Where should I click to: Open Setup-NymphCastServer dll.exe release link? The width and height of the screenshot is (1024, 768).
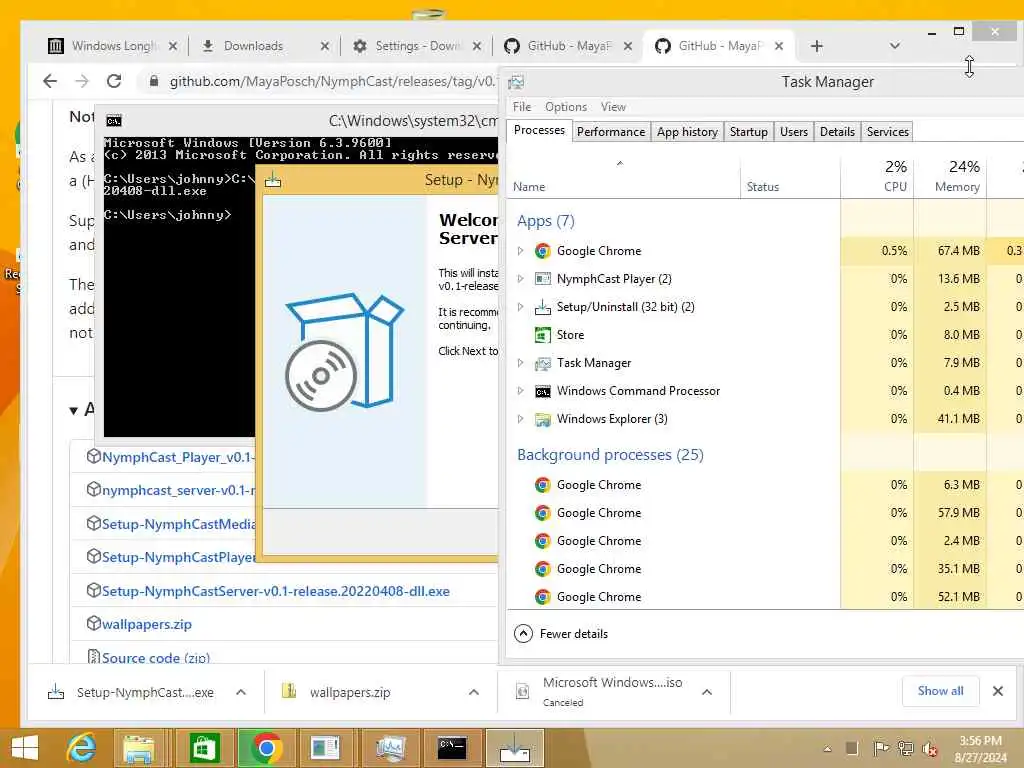coord(276,591)
